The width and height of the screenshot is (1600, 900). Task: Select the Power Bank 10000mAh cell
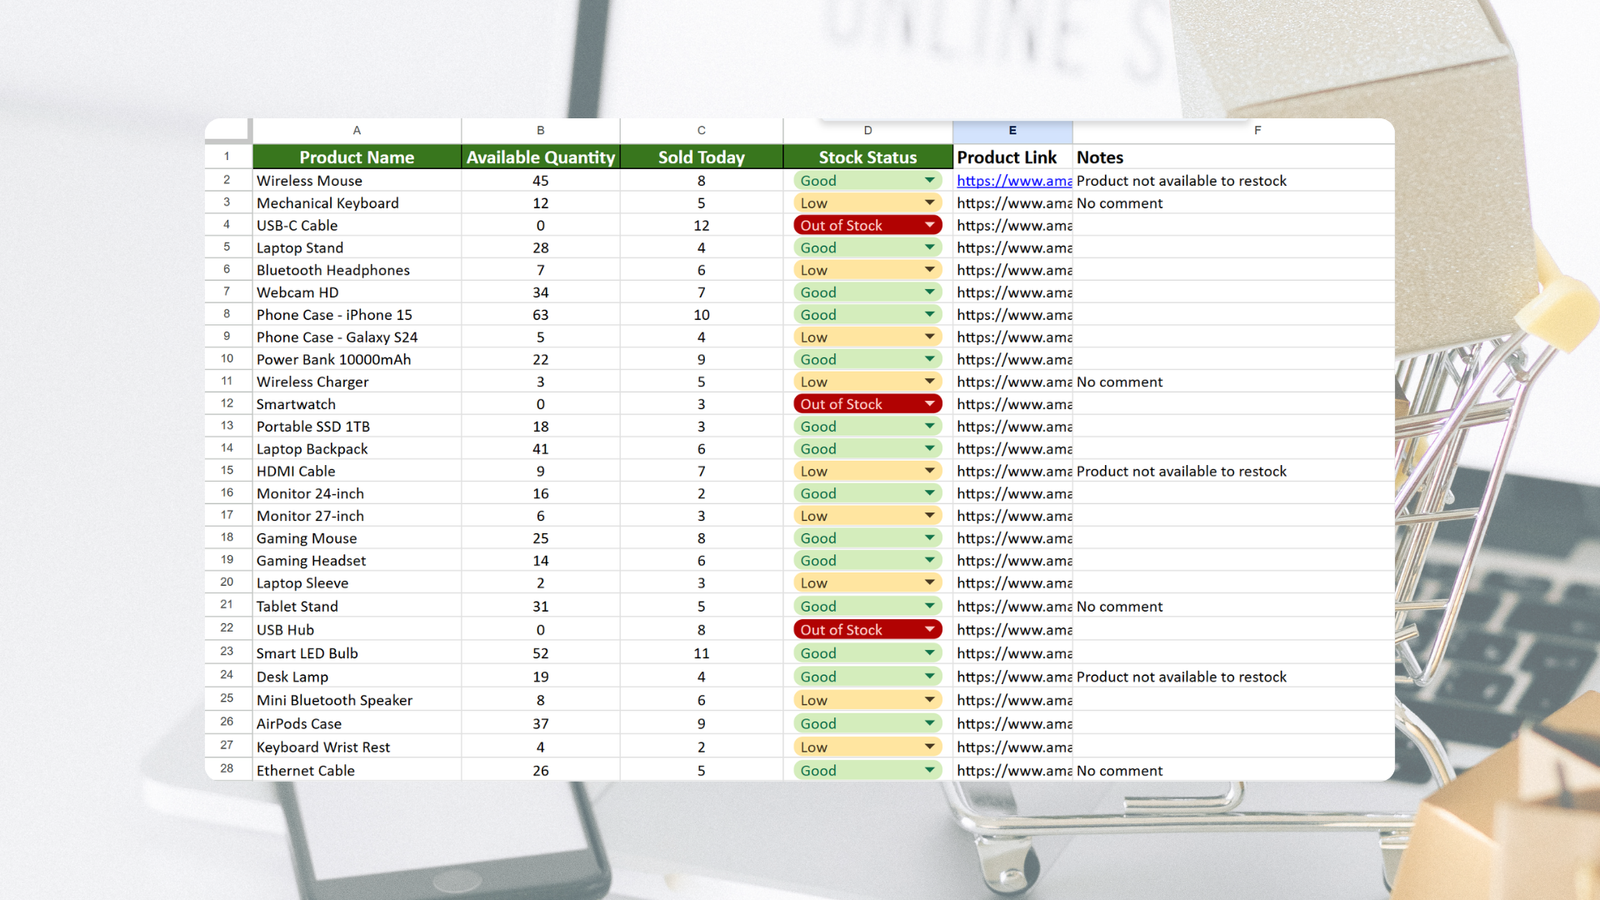pos(357,360)
